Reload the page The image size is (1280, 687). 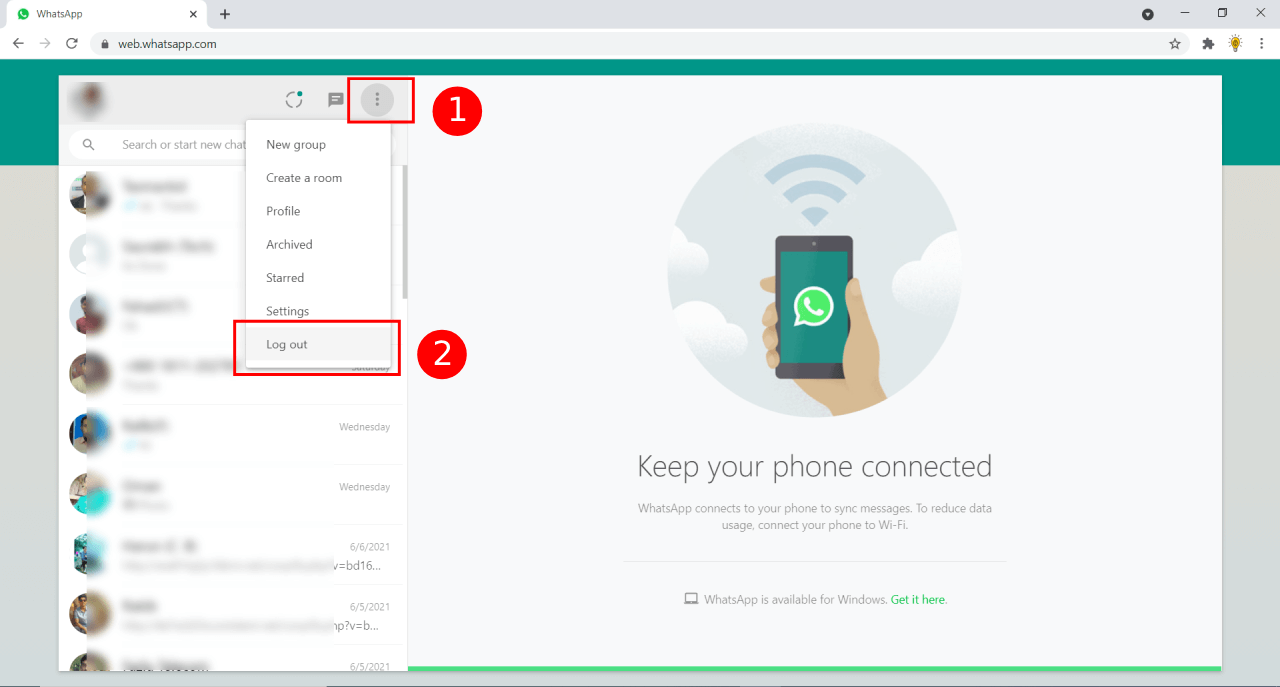tap(72, 44)
